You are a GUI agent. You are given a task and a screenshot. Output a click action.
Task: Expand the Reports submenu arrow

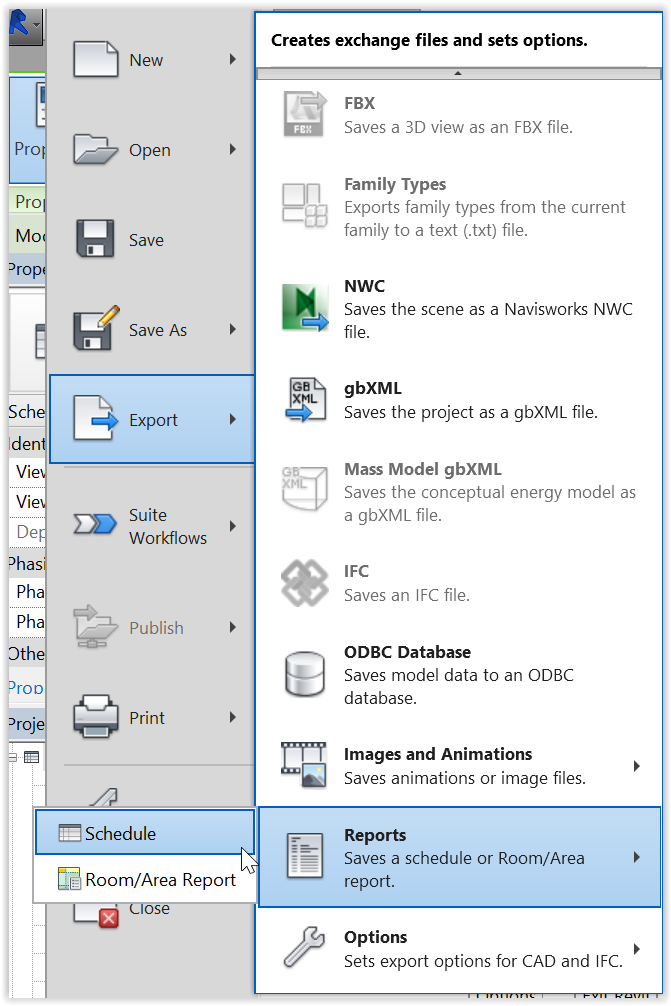pyautogui.click(x=636, y=857)
